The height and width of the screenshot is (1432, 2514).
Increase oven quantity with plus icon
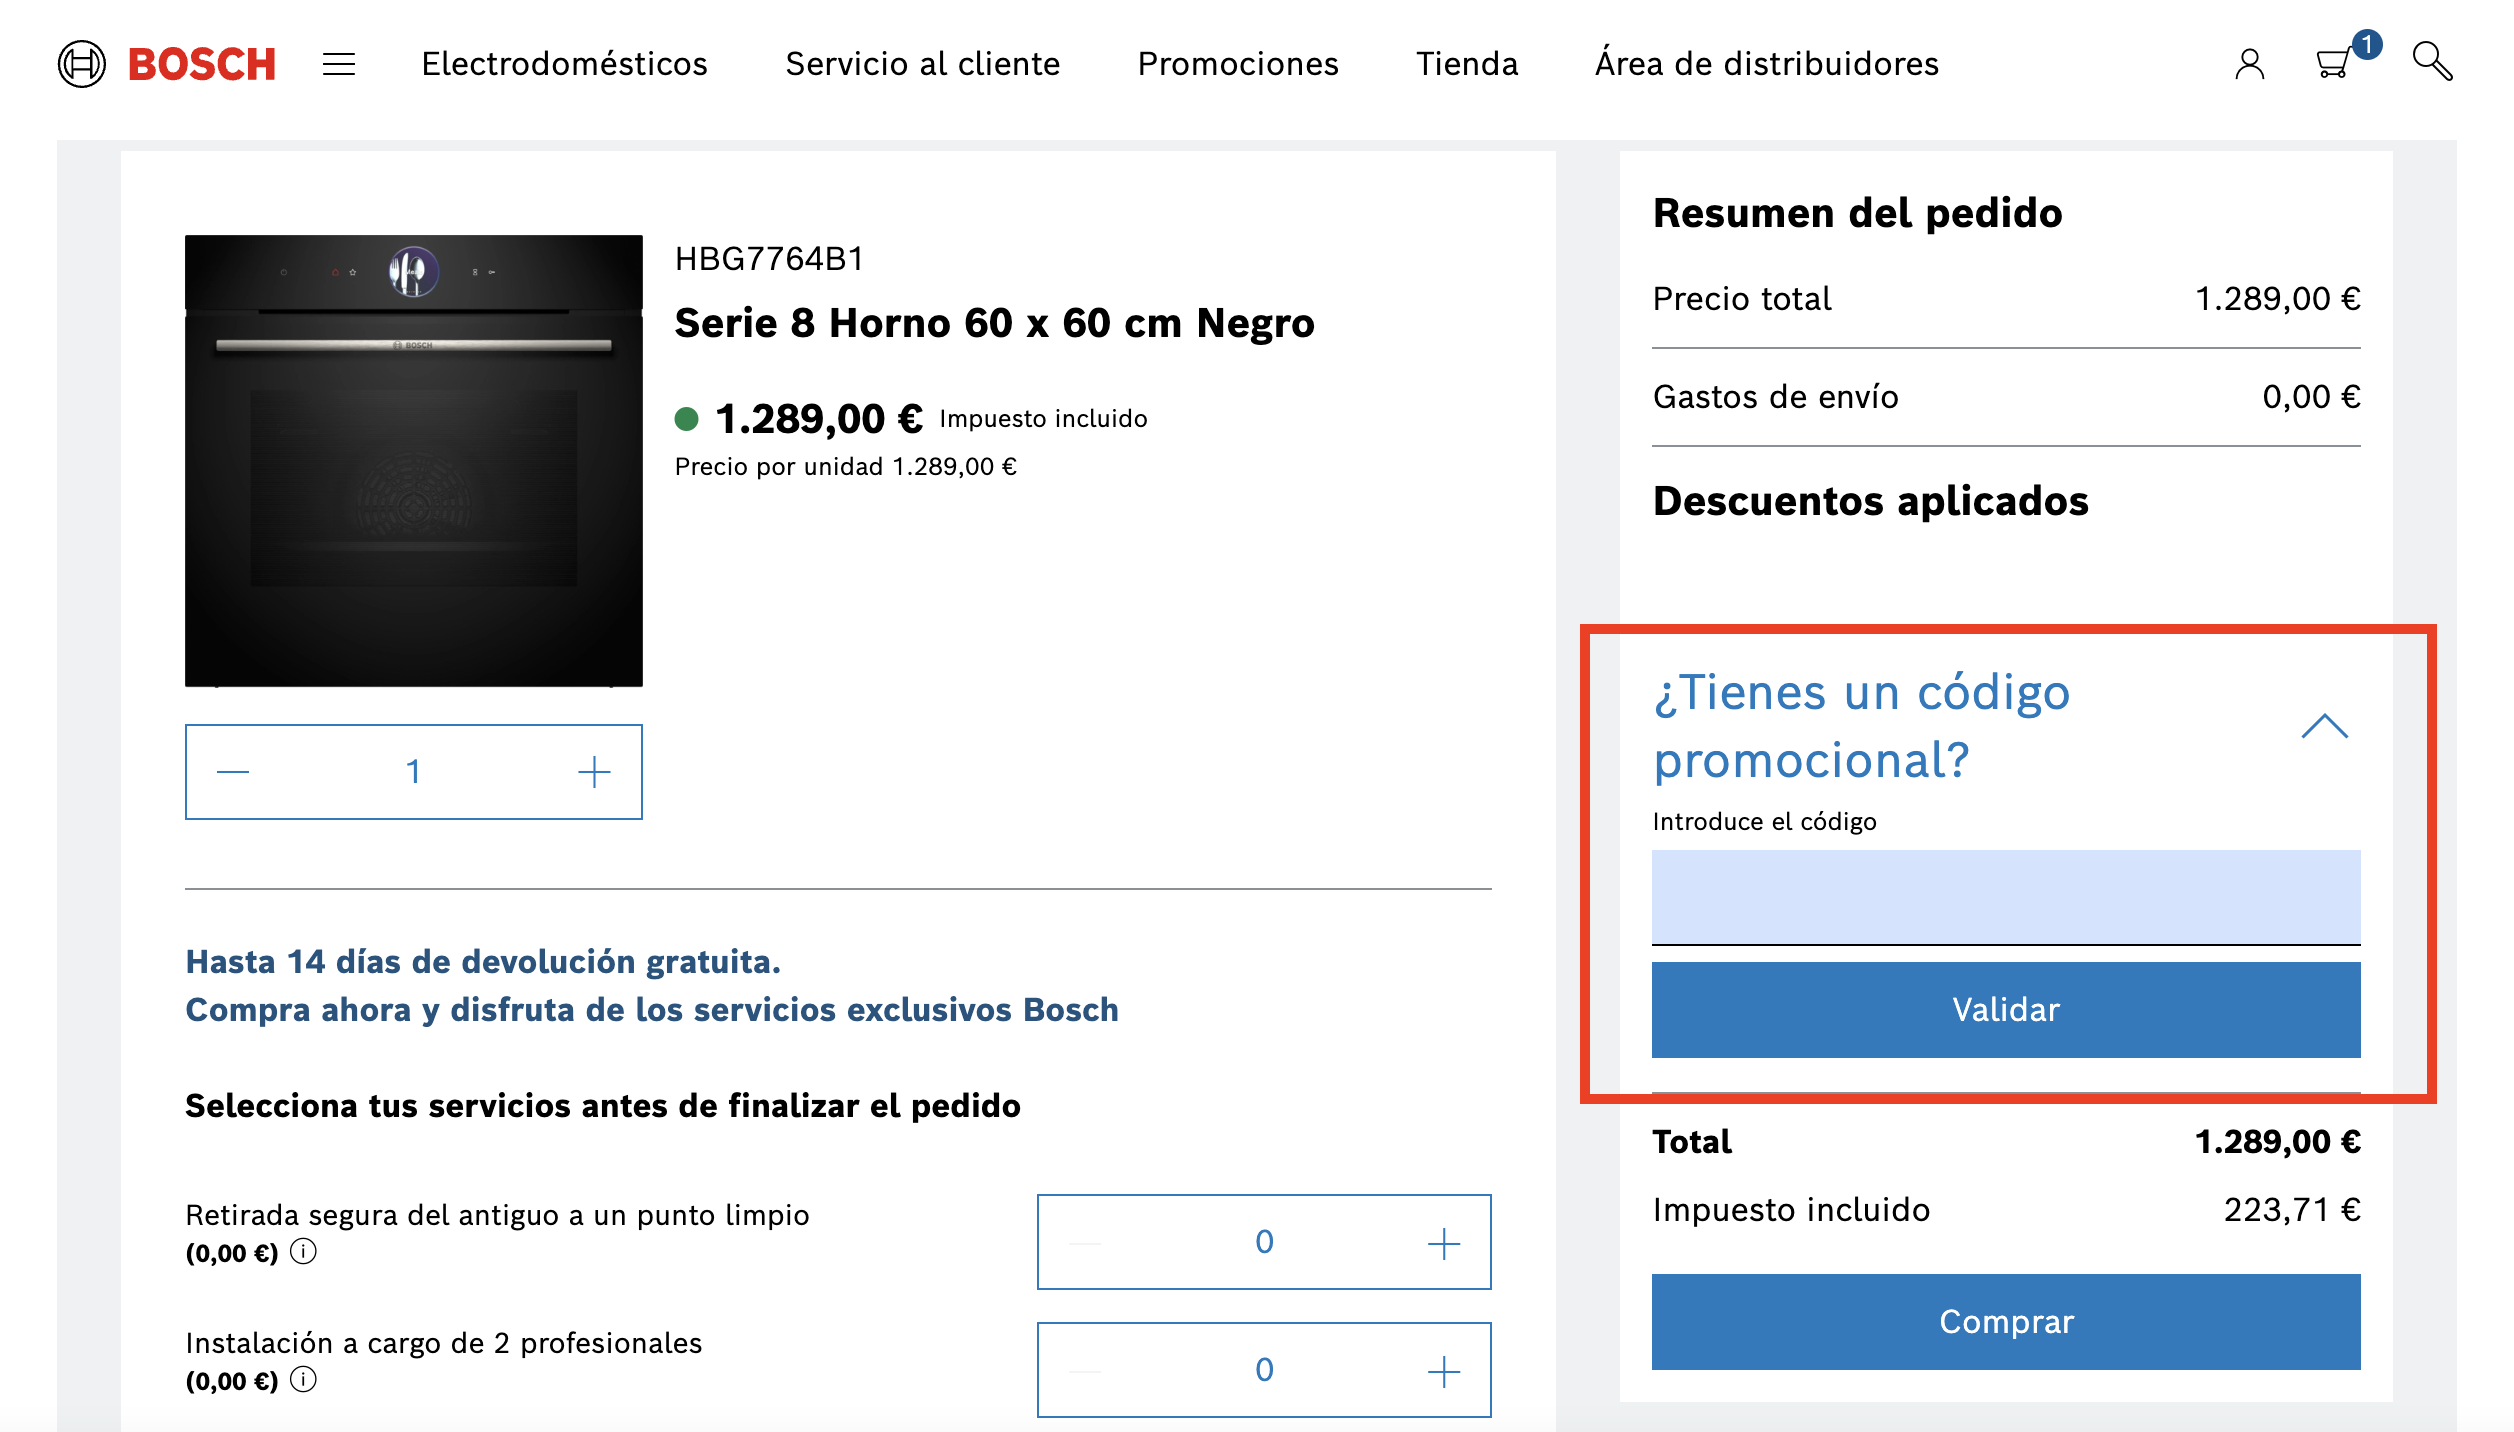594,772
